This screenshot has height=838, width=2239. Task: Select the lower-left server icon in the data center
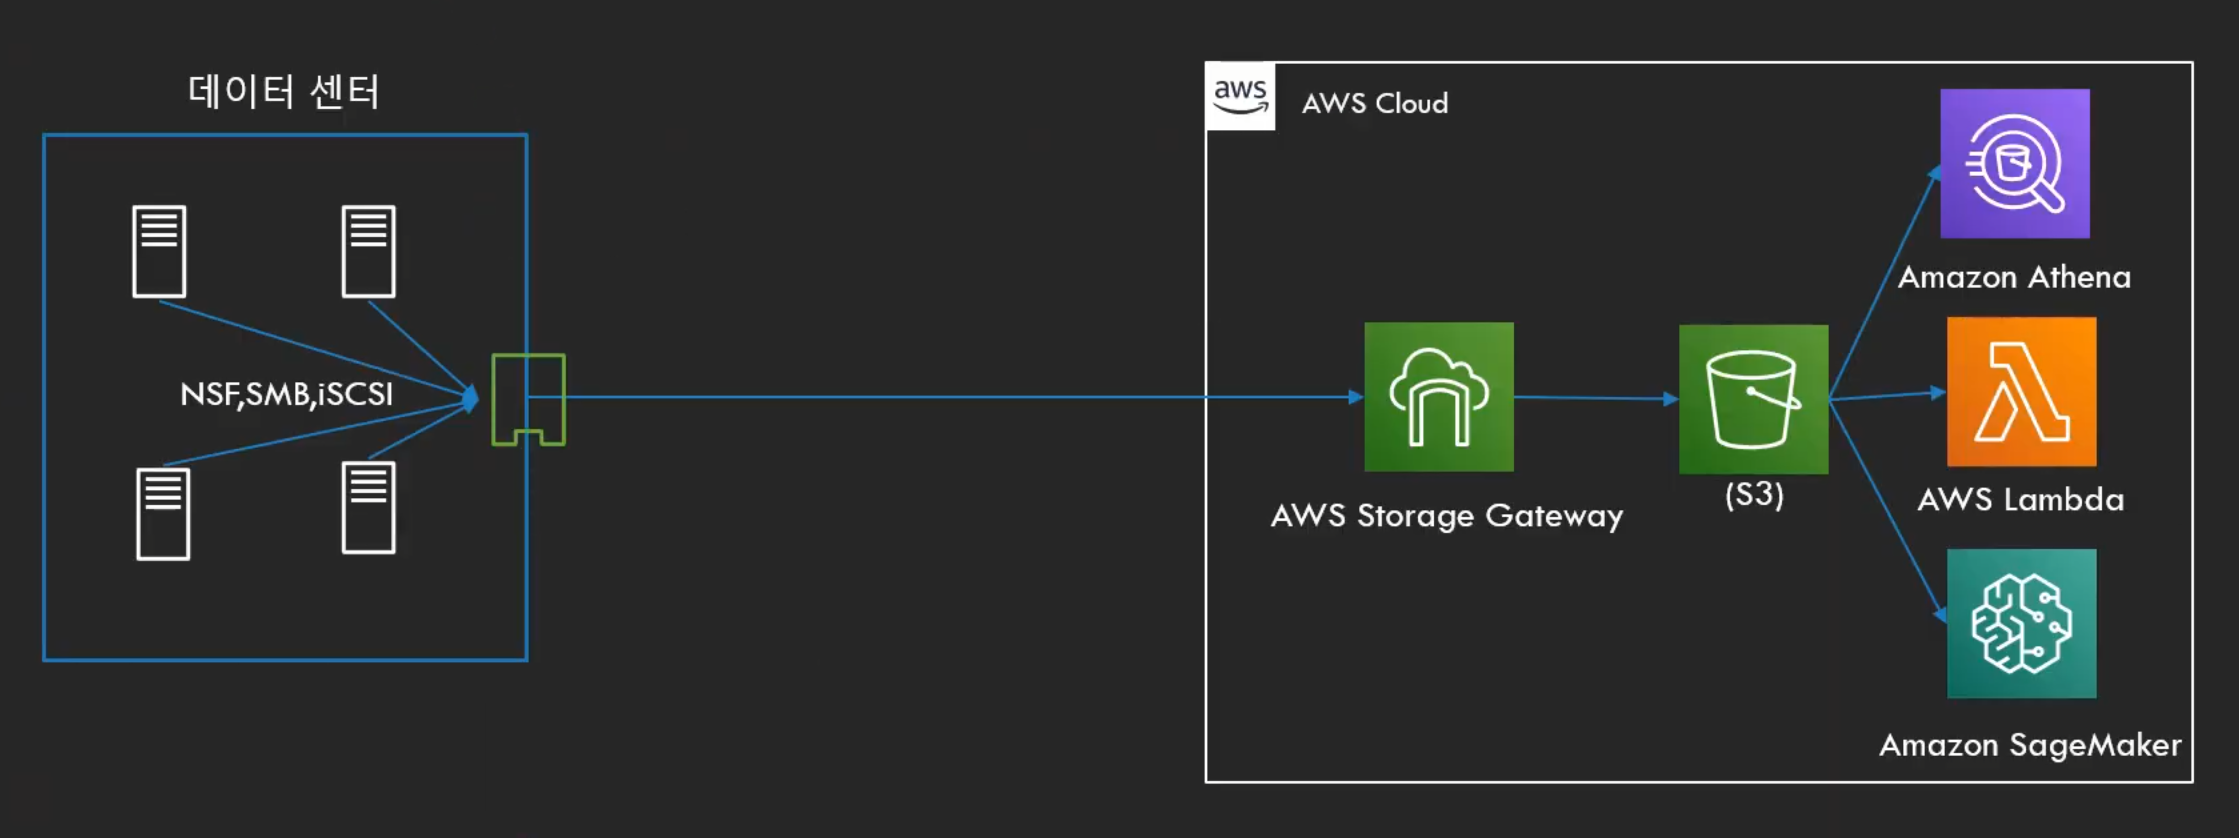click(x=163, y=514)
